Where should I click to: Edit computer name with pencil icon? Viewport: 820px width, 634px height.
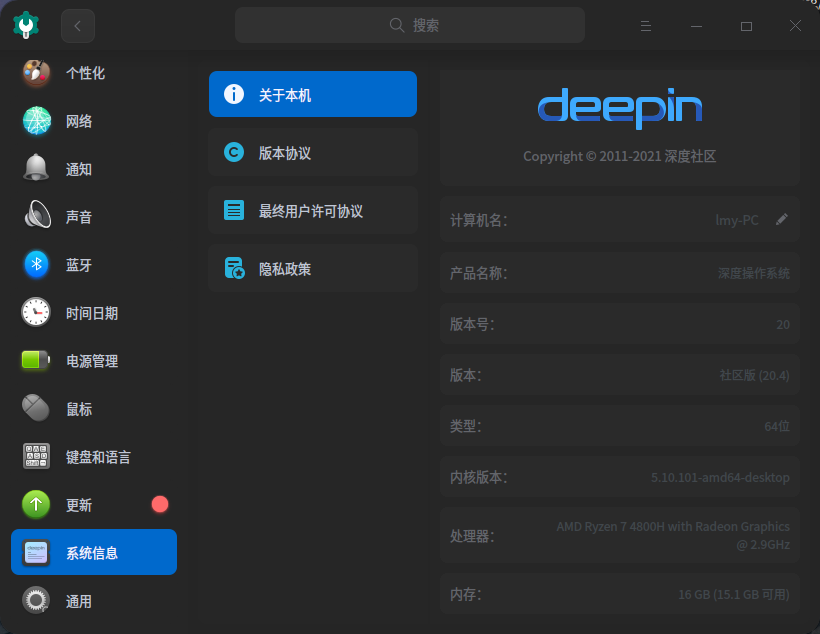(781, 220)
